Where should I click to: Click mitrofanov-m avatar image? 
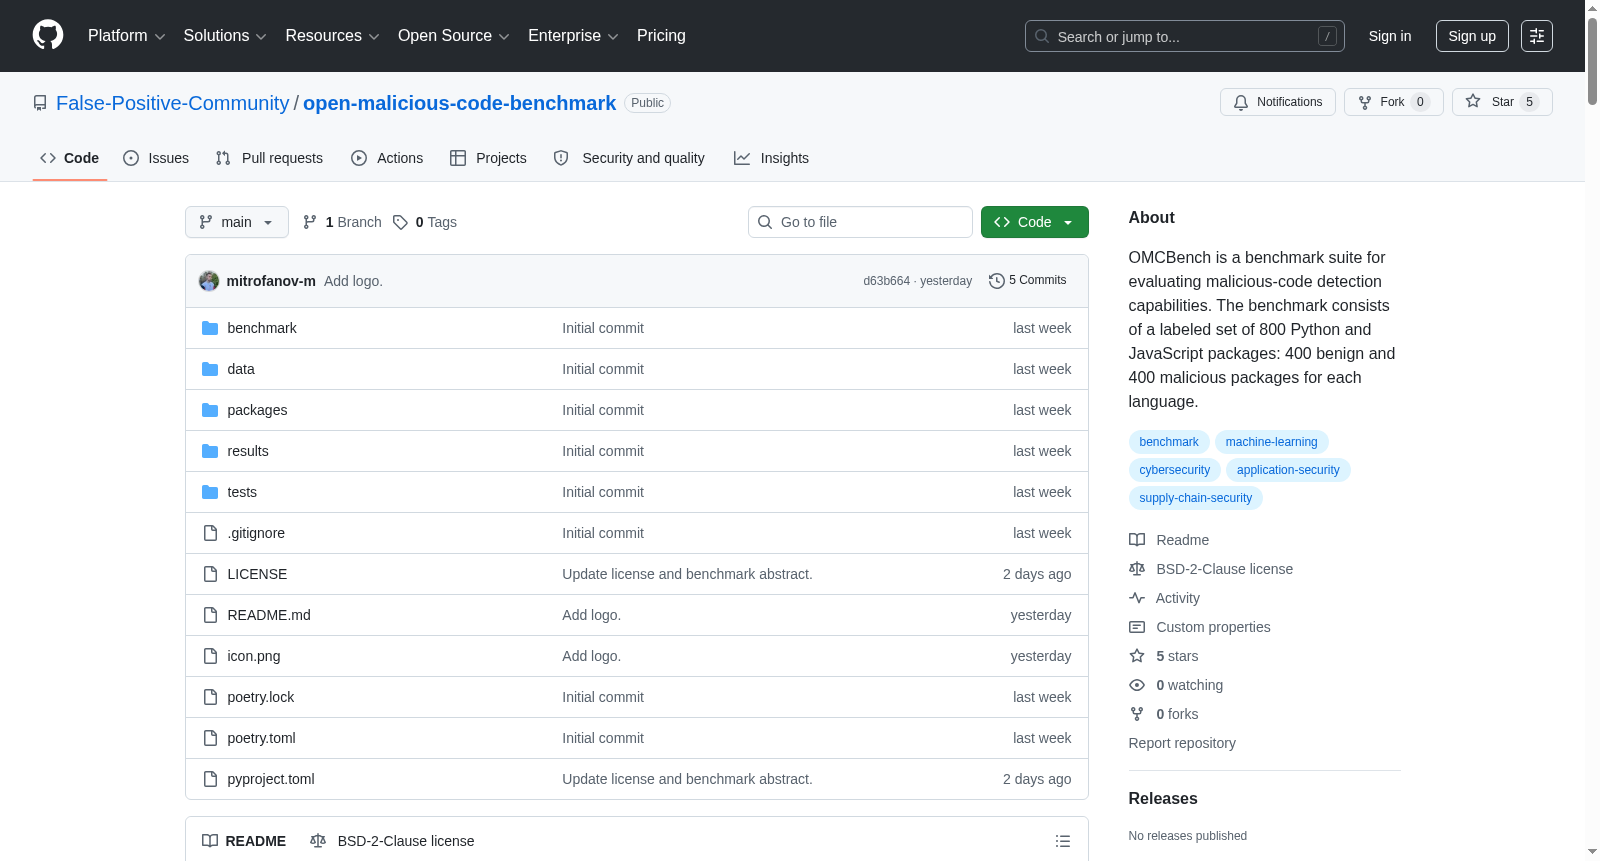(x=209, y=281)
